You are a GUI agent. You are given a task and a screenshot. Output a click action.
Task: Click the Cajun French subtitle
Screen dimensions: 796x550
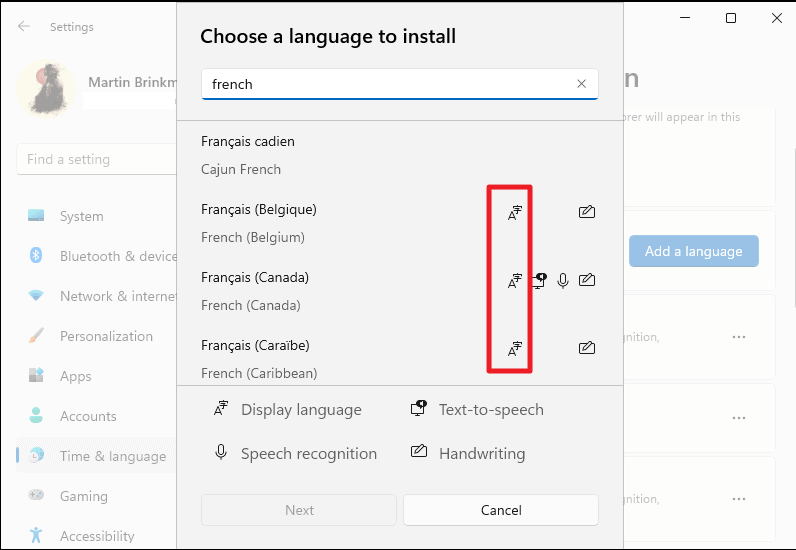pyautogui.click(x=241, y=169)
